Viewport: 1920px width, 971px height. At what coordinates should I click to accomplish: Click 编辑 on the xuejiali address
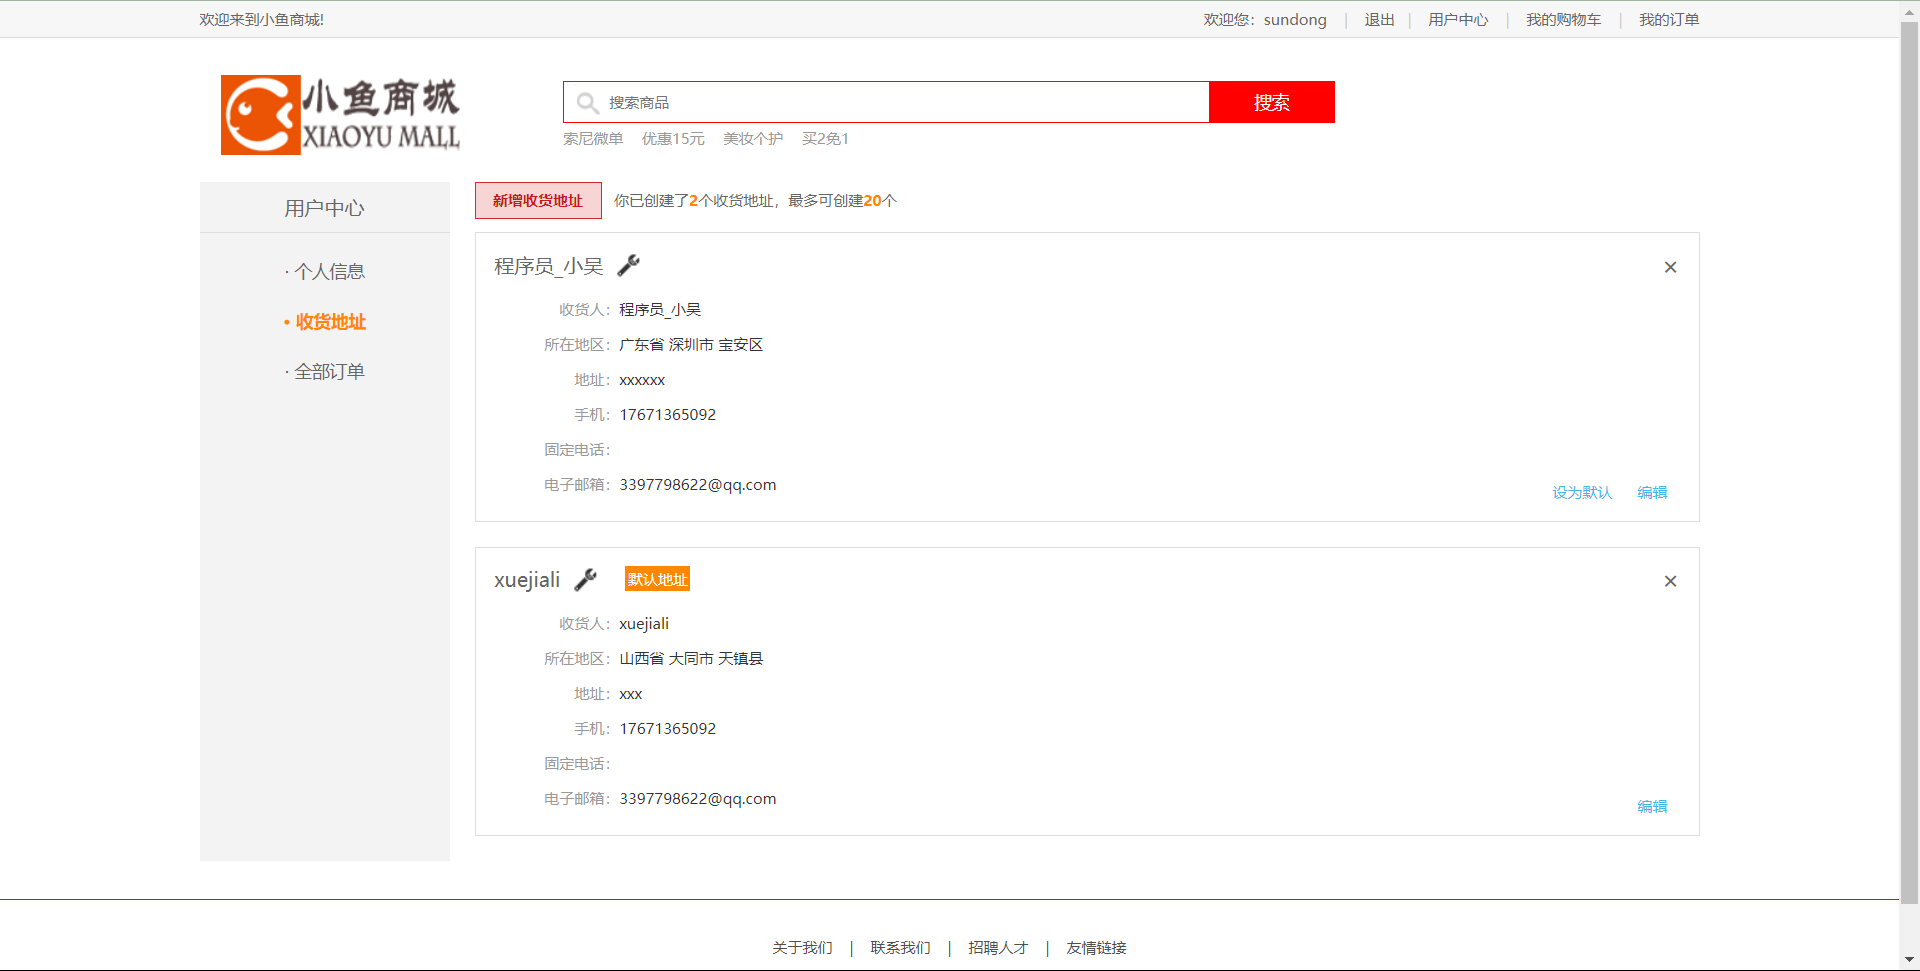coord(1652,806)
